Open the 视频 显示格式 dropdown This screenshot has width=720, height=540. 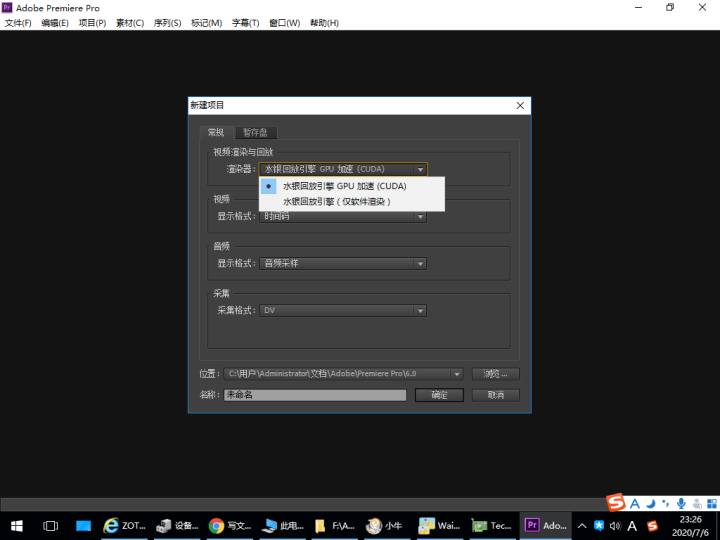pyautogui.click(x=343, y=216)
